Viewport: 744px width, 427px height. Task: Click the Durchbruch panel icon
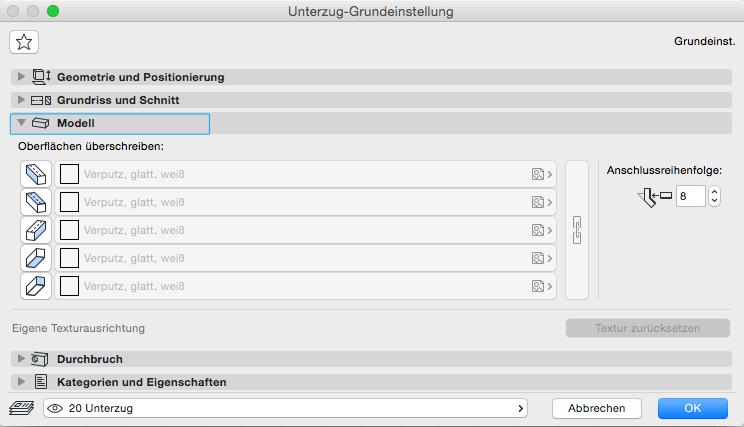point(40,358)
